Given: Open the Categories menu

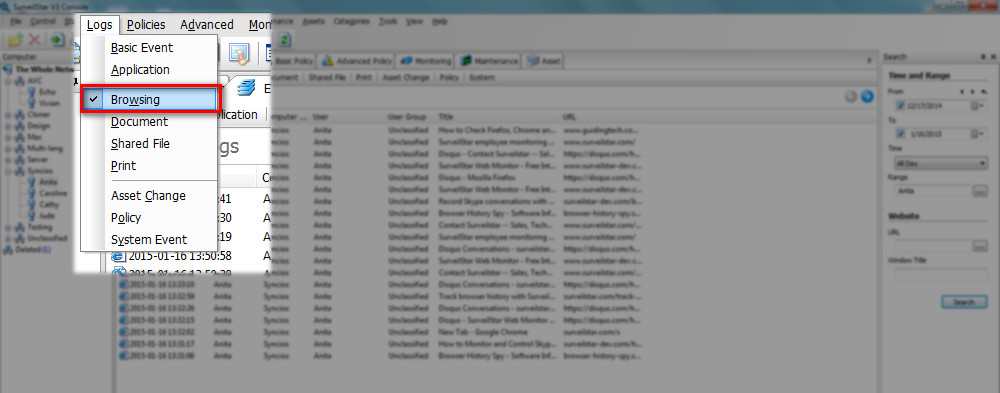Looking at the screenshot, I should (351, 21).
